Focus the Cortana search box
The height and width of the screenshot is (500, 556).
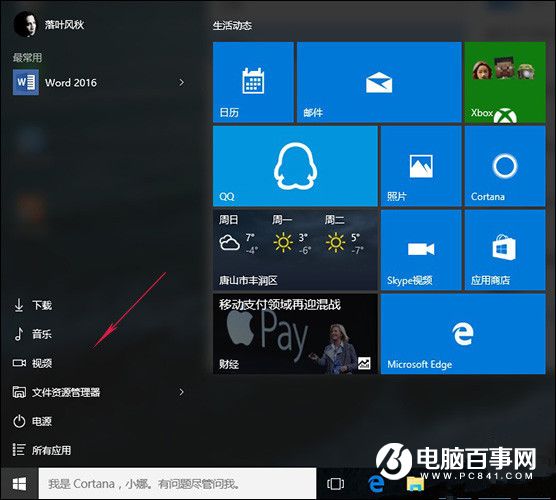pos(177,484)
